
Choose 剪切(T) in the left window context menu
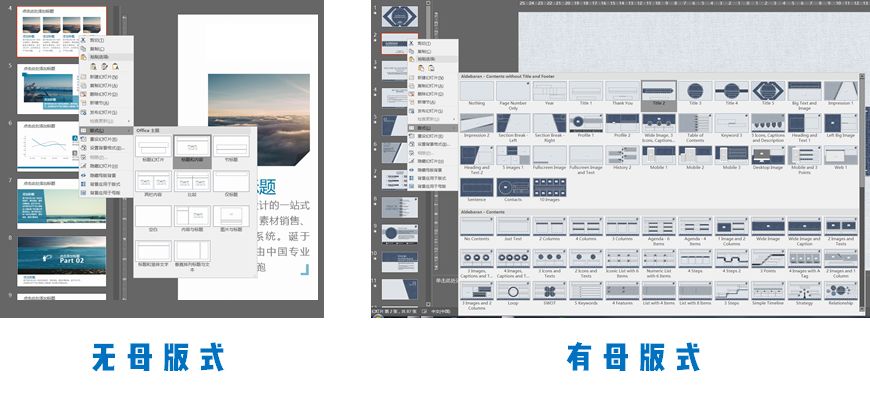coord(107,40)
